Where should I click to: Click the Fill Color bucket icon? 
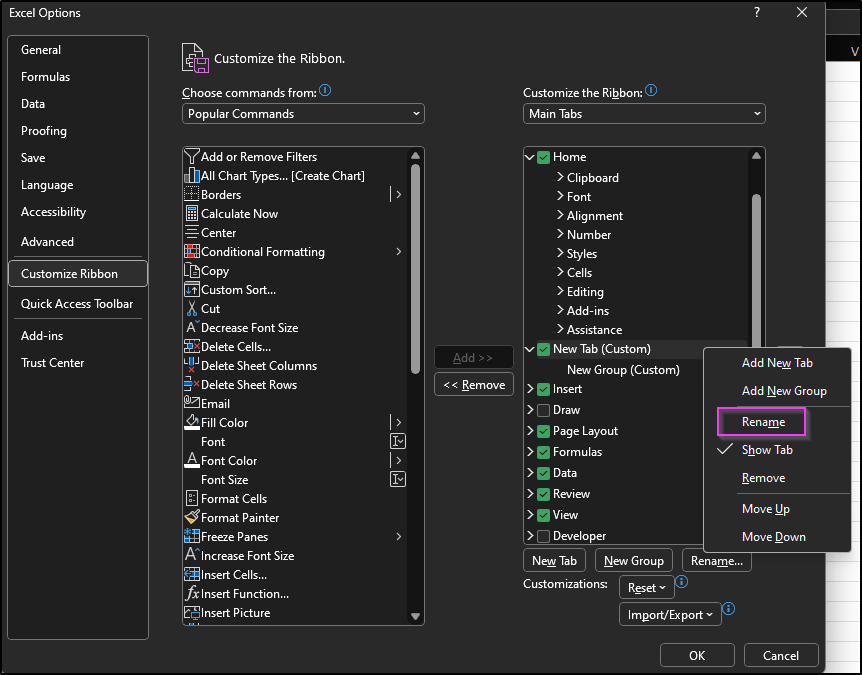tap(192, 422)
